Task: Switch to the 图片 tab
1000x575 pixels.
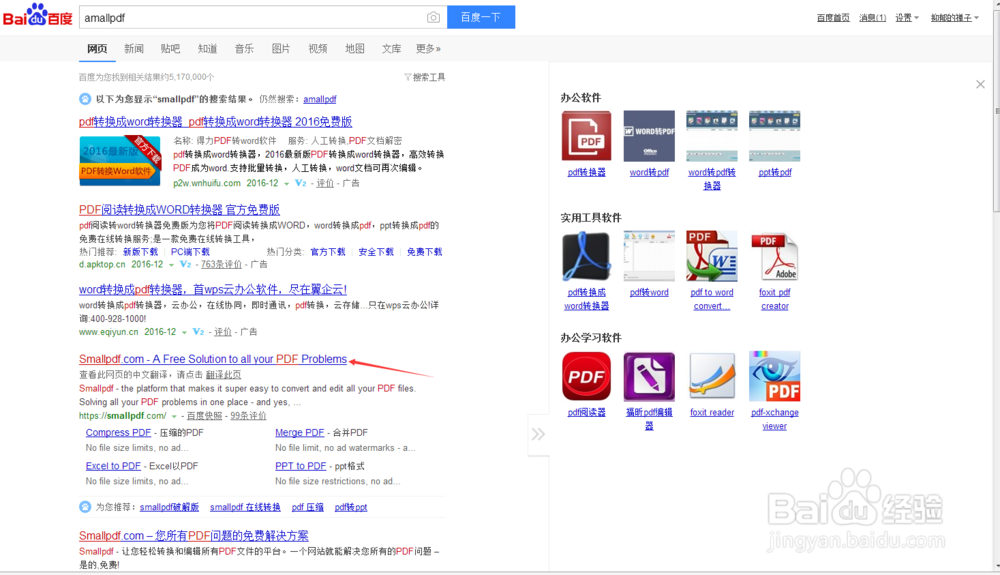Action: 281,48
